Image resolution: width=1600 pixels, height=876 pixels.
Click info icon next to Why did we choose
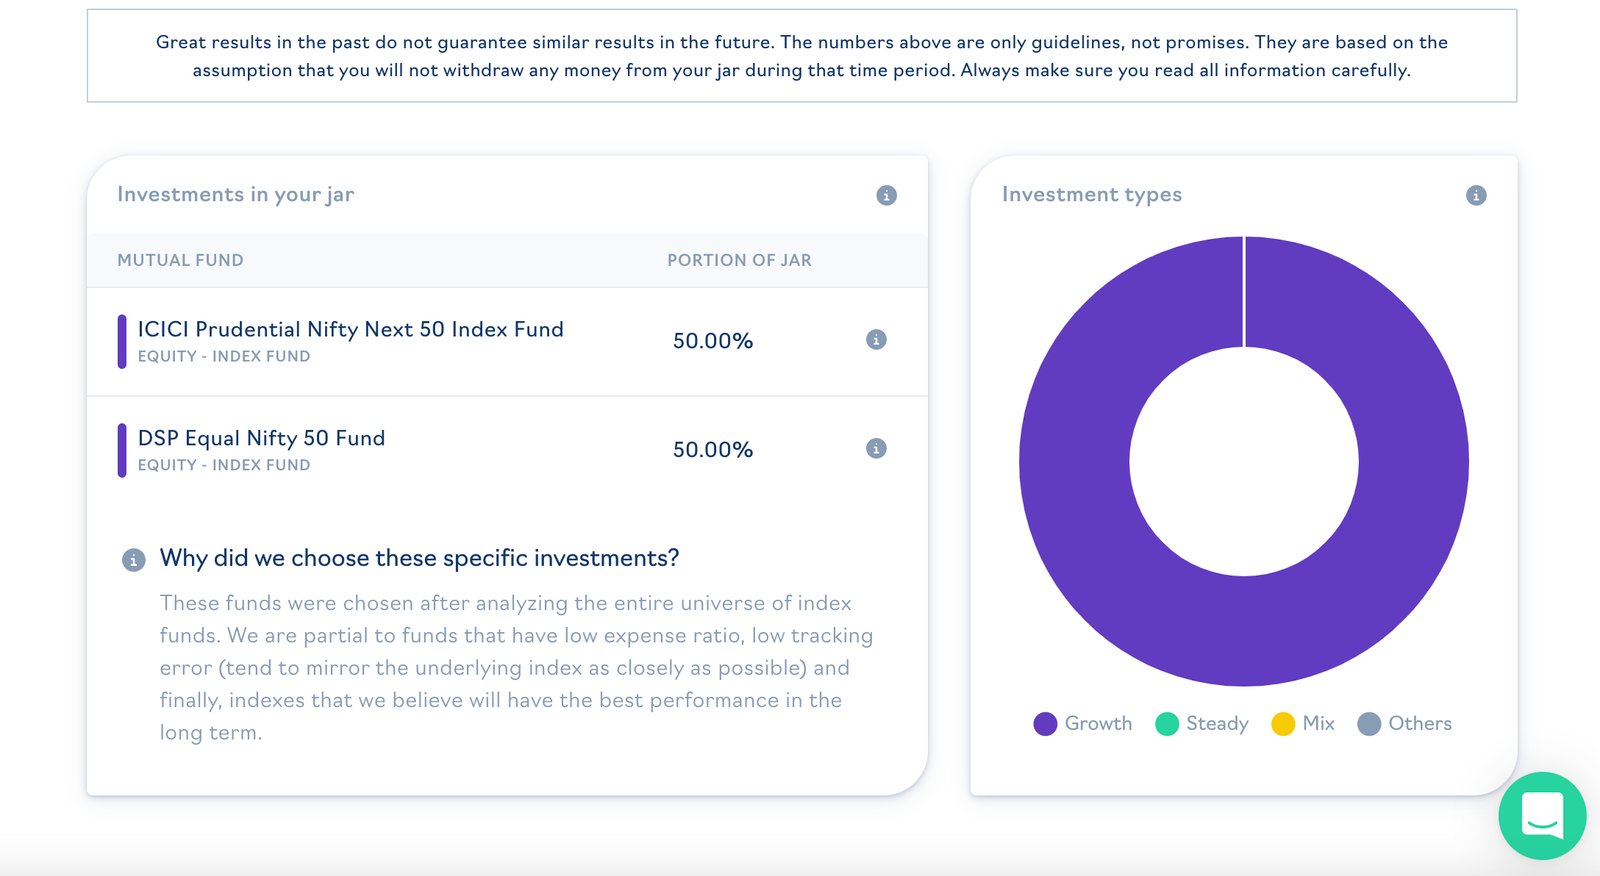[x=133, y=560]
